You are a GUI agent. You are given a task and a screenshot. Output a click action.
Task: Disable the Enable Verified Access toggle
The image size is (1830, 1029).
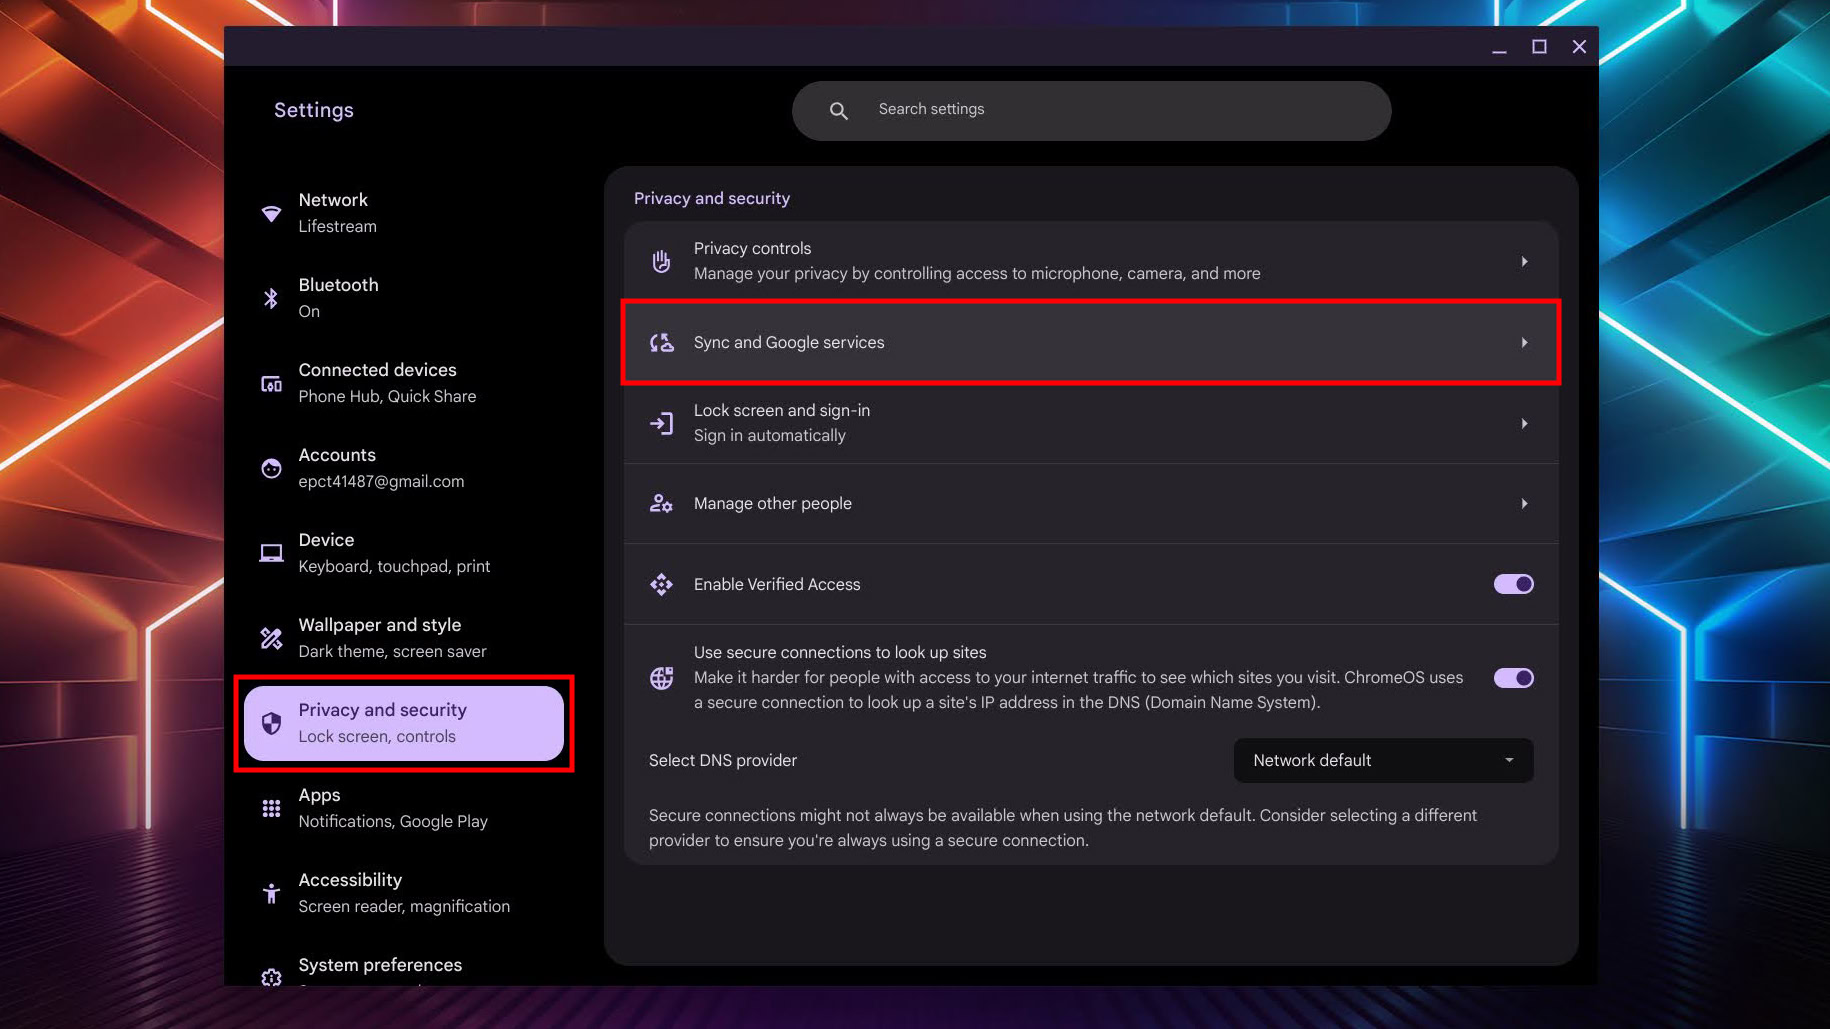click(1513, 584)
